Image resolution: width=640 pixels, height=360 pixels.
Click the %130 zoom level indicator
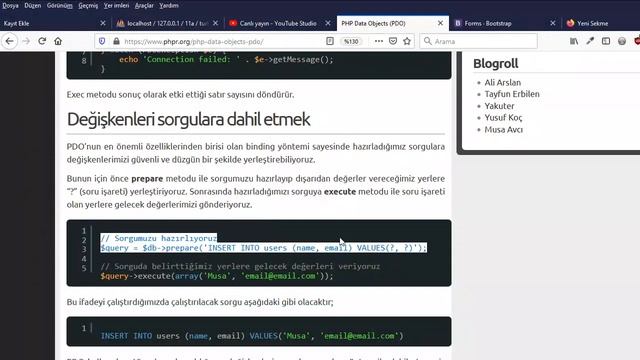[x=351, y=41]
